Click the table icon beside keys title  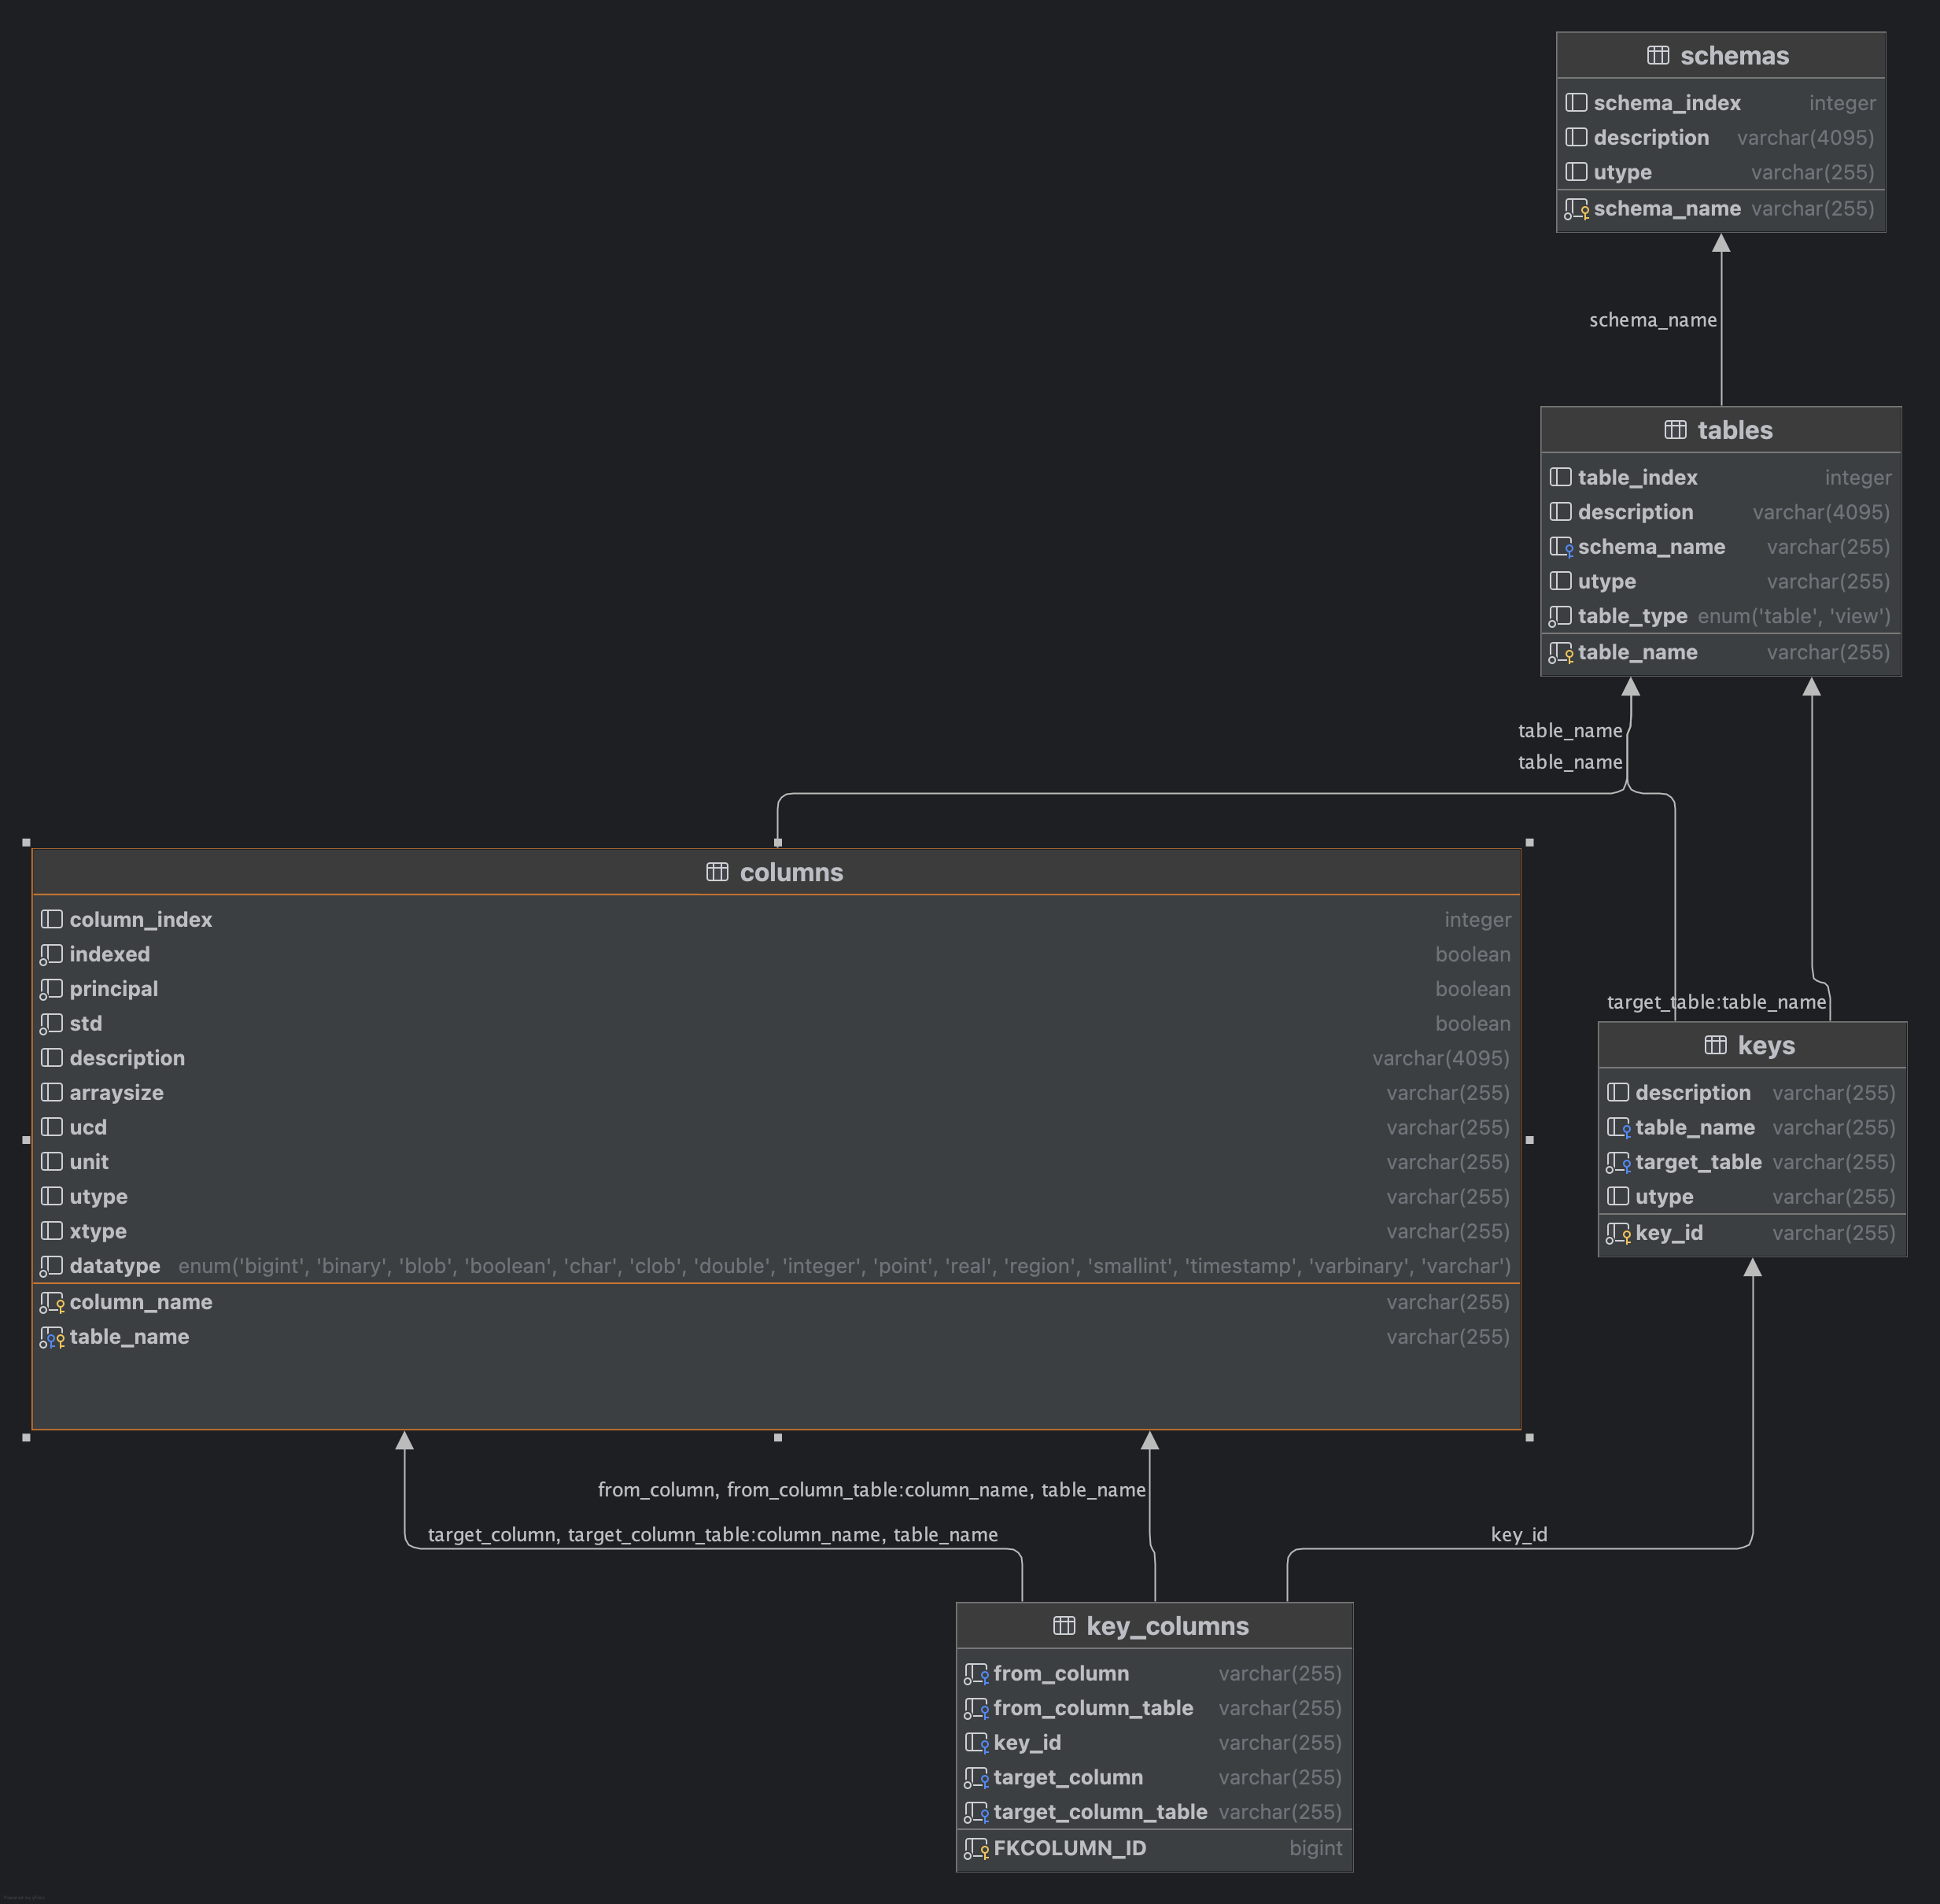pyautogui.click(x=1715, y=1045)
